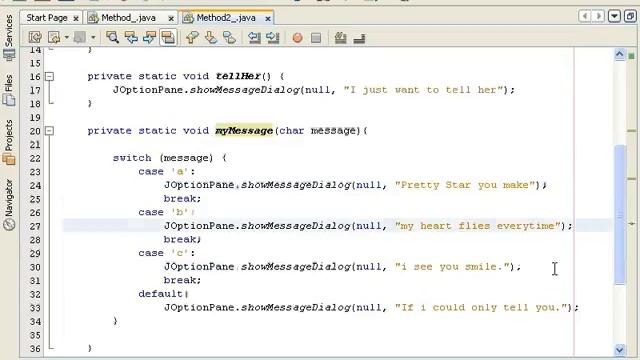Click the greyed Forward navigation icon
The height and width of the screenshot is (360, 640).
[x=80, y=38]
